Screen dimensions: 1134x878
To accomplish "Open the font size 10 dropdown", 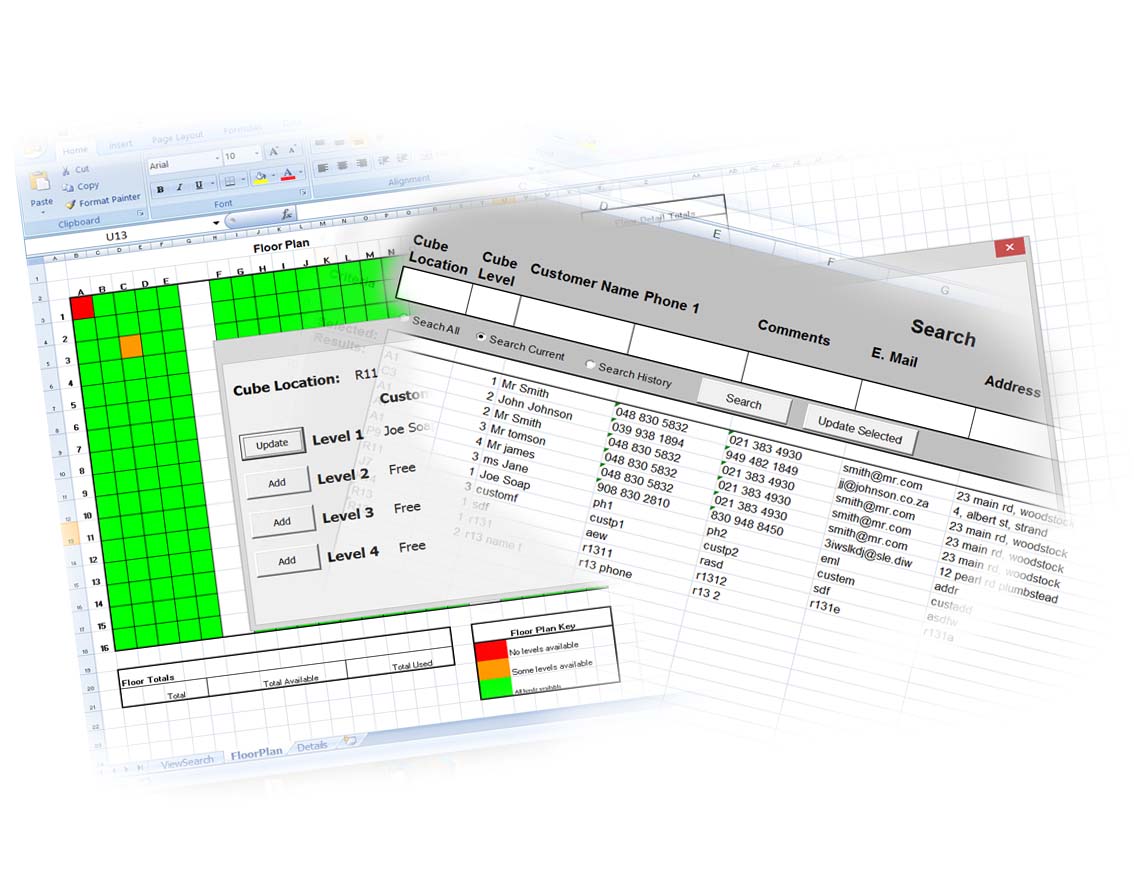I will 257,156.
